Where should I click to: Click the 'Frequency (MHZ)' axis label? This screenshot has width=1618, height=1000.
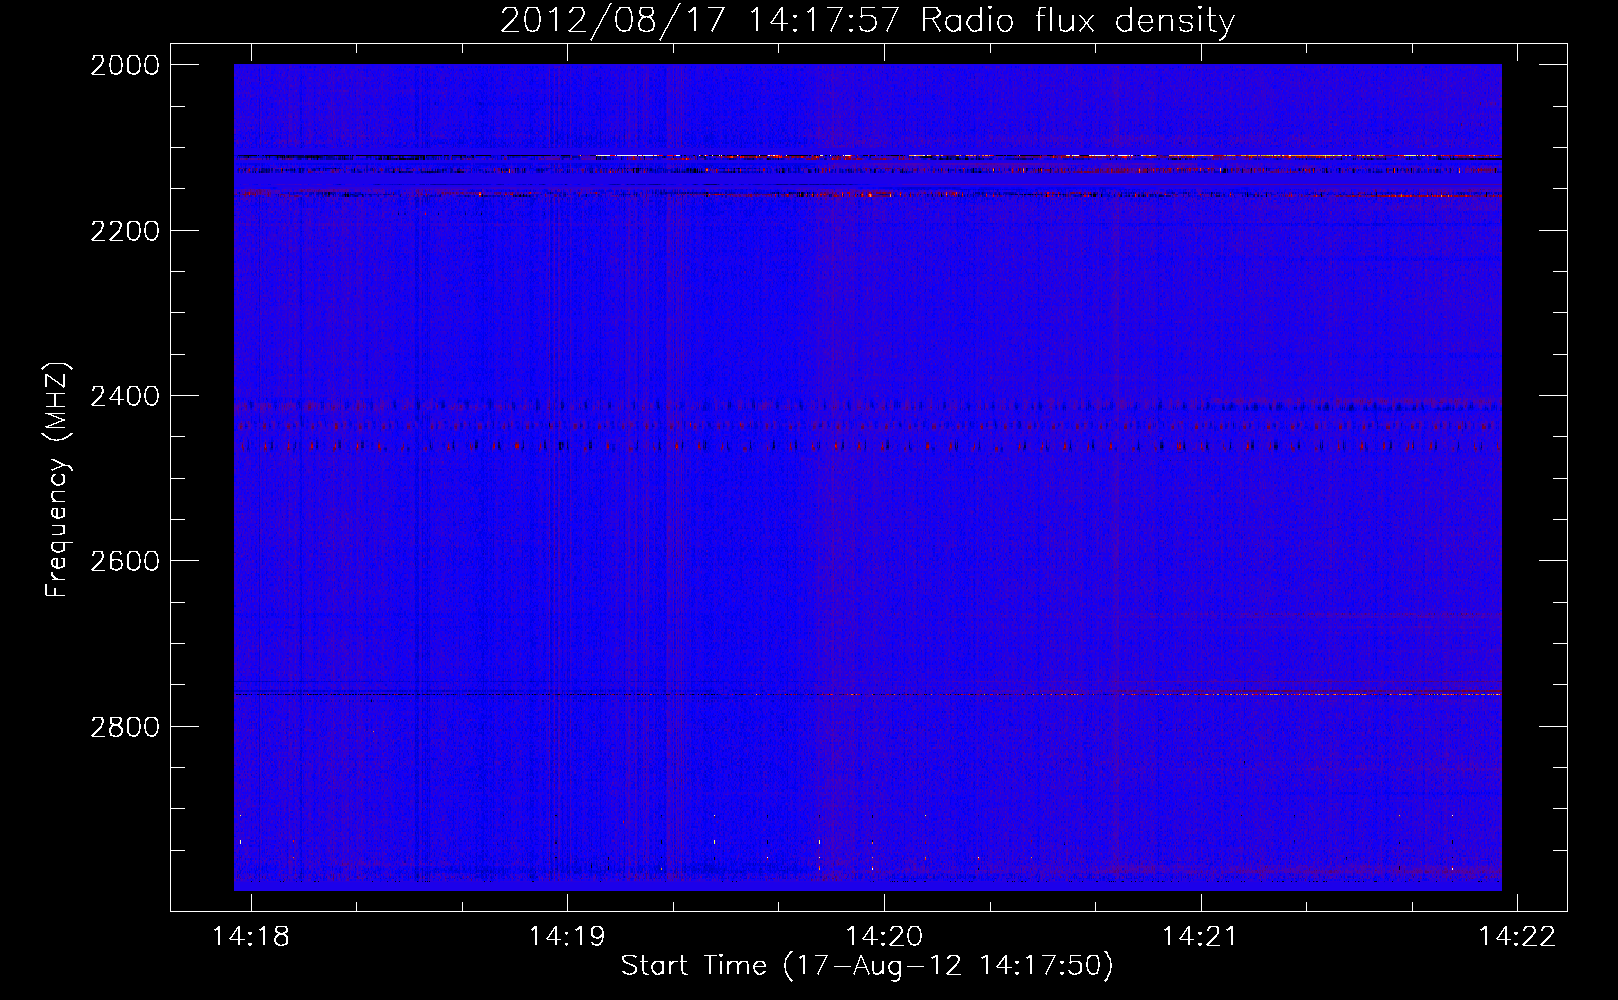tap(57, 479)
